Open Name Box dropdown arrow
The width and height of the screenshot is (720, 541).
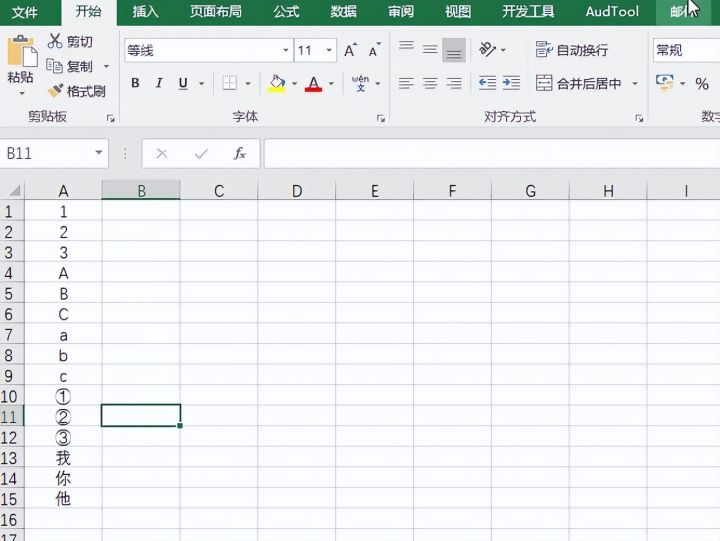point(99,152)
